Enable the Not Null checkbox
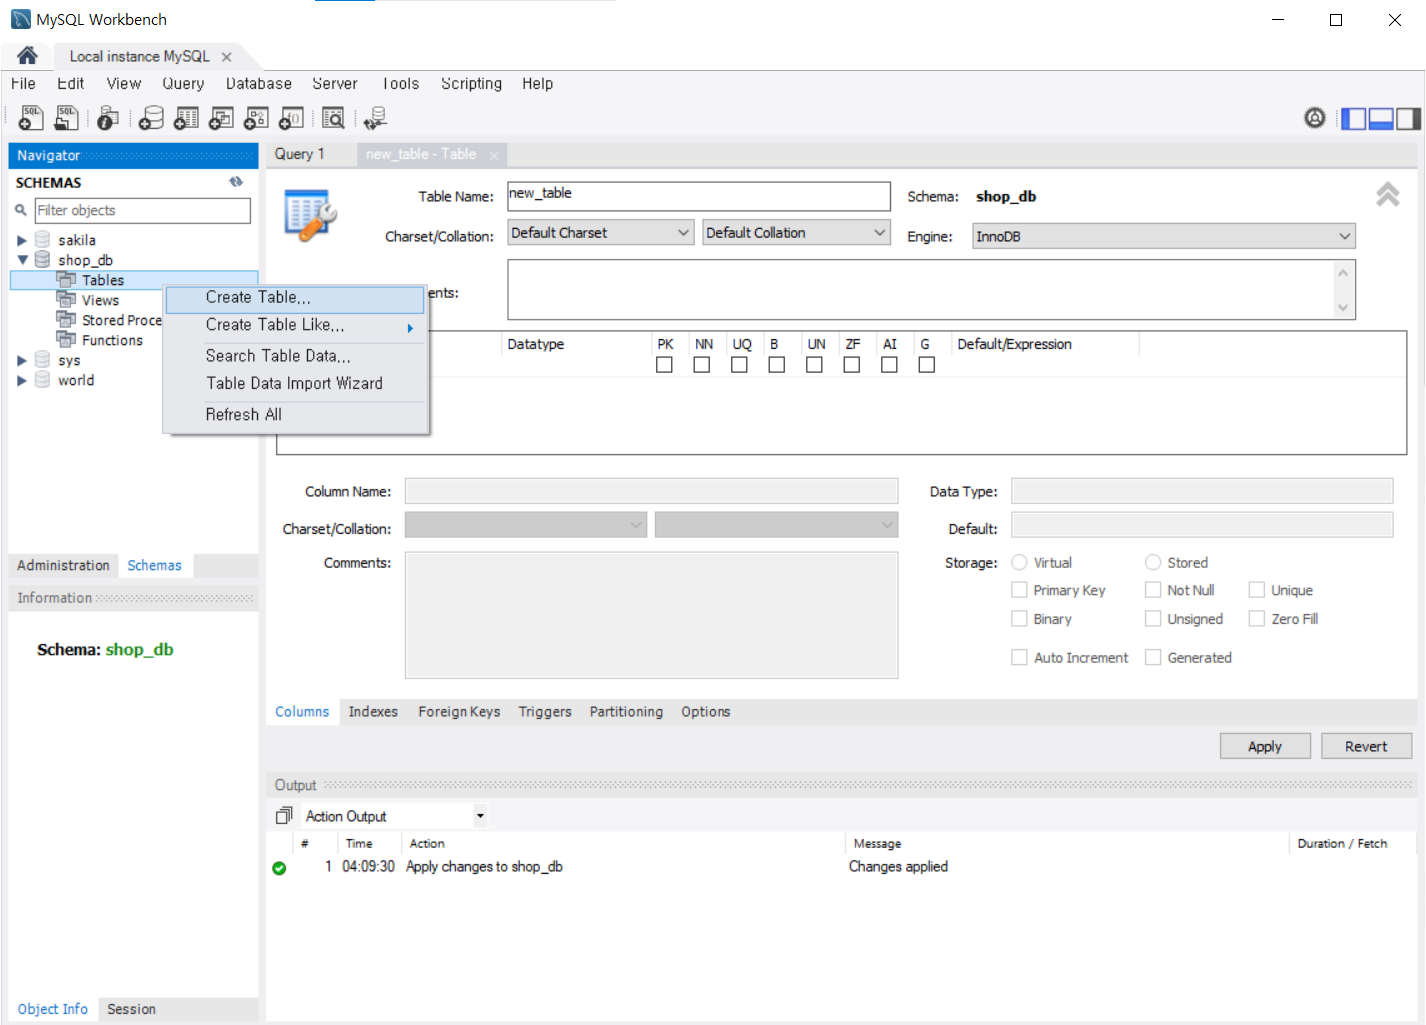The image size is (1426, 1025). pyautogui.click(x=1153, y=590)
